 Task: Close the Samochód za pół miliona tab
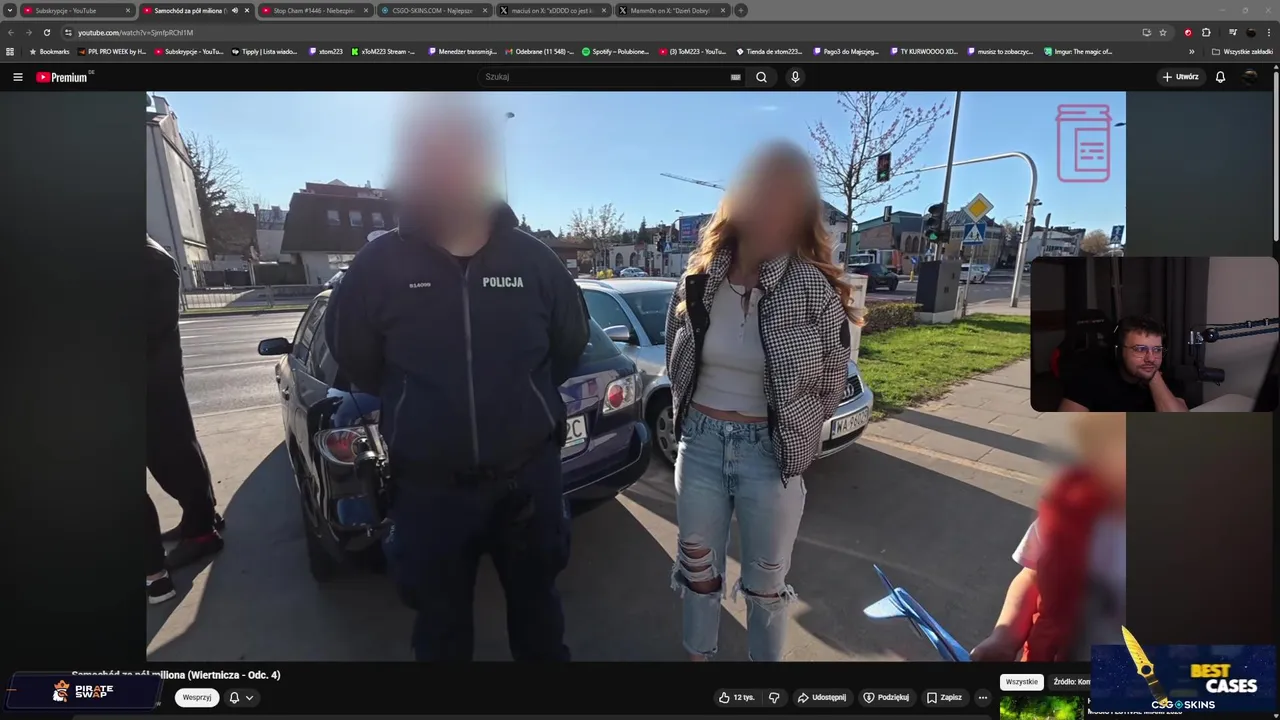(247, 10)
